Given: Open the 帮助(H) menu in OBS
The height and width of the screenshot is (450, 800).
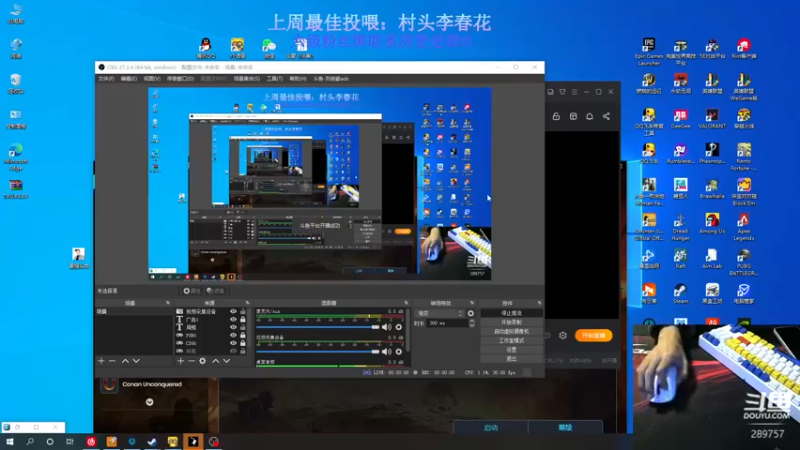Looking at the screenshot, I should point(298,79).
